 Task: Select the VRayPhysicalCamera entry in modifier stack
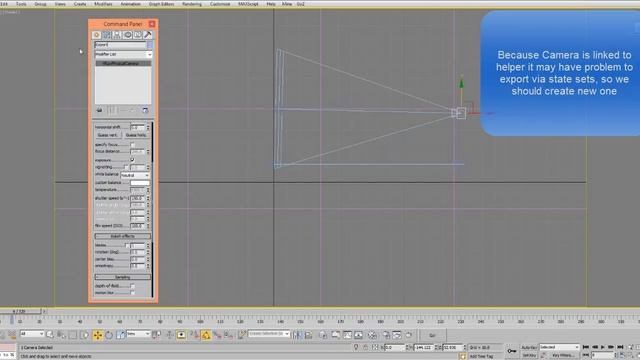click(123, 64)
